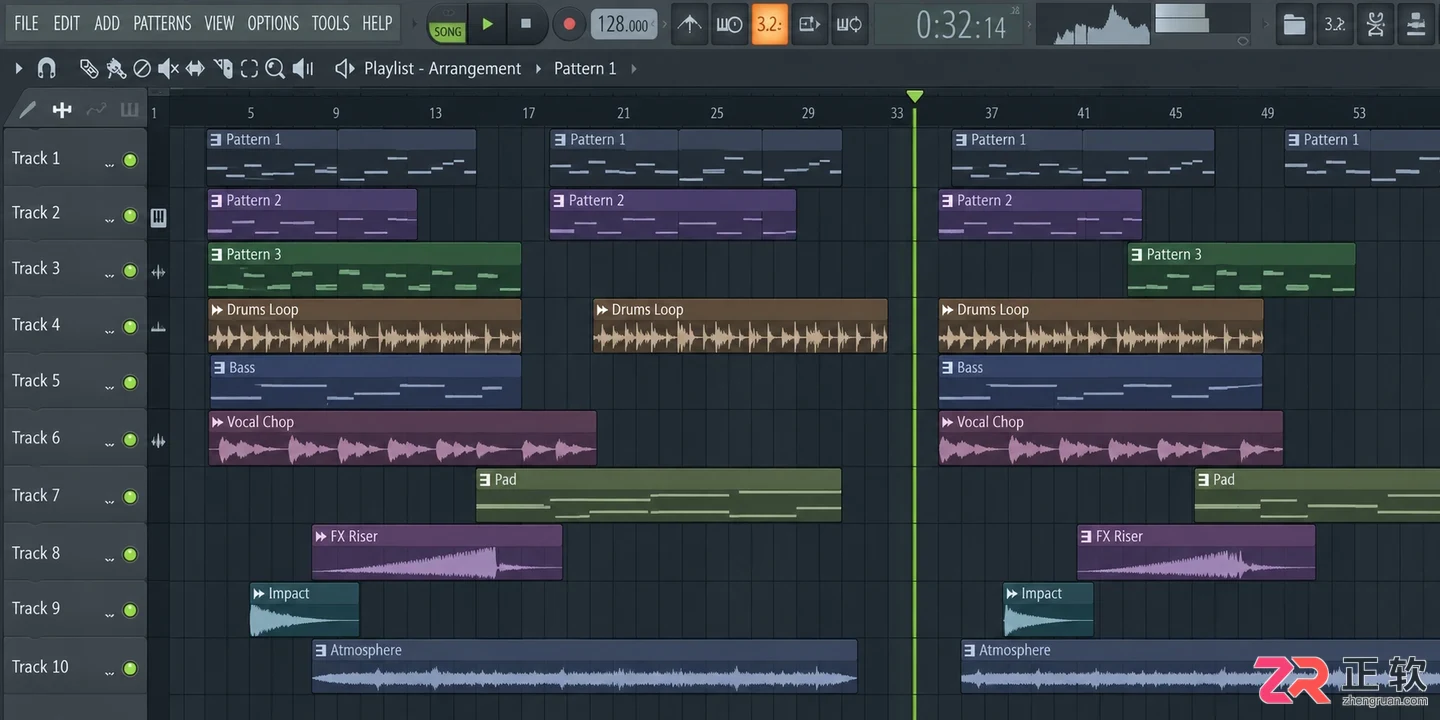1440x720 pixels.
Task: Start playback with the Play button
Action: click(x=487, y=24)
